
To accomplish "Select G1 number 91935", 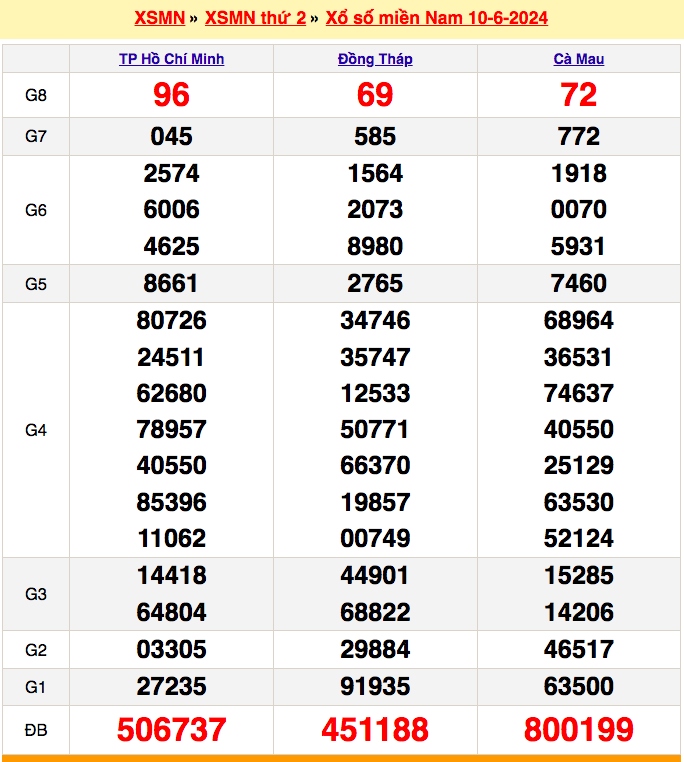I will (x=375, y=687).
